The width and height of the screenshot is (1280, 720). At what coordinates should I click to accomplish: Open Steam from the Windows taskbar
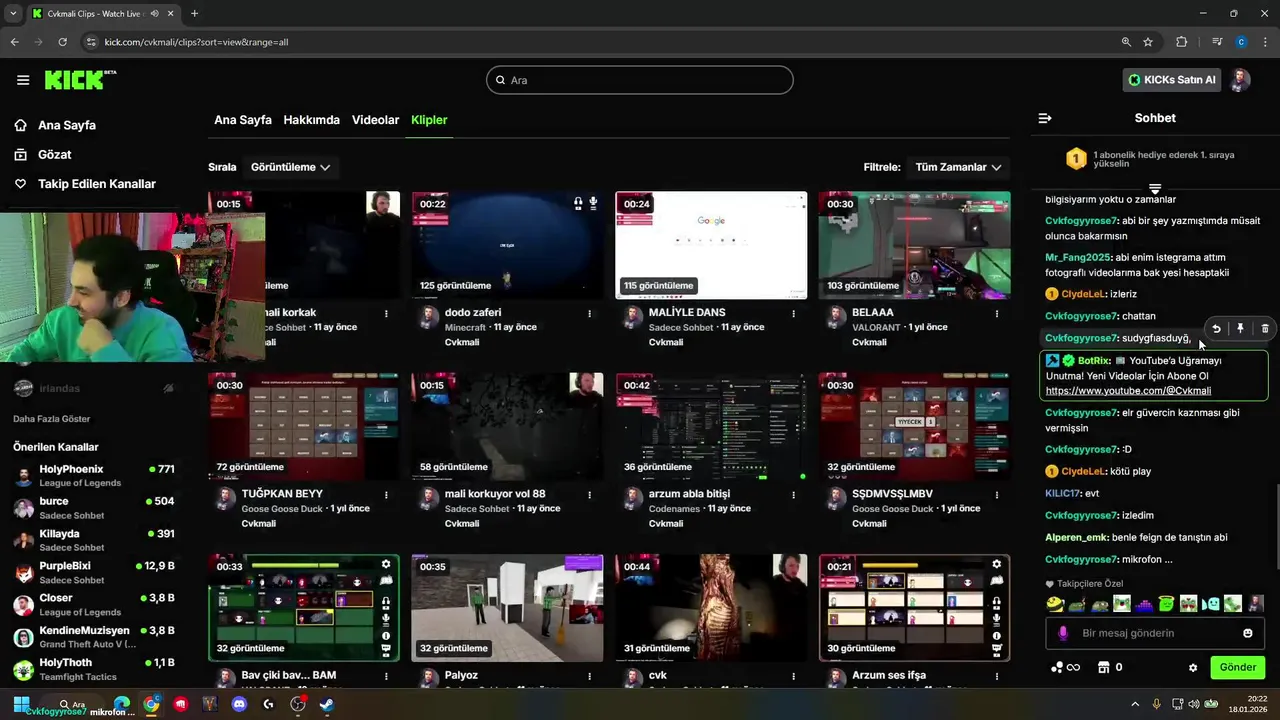(x=327, y=704)
